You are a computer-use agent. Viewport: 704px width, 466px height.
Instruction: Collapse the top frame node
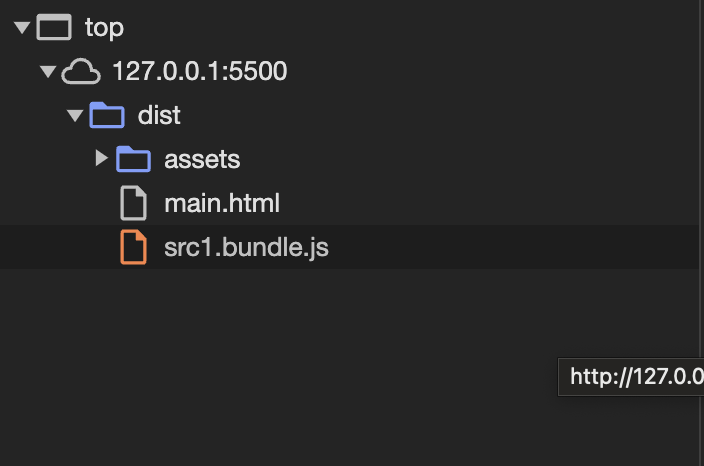22,28
